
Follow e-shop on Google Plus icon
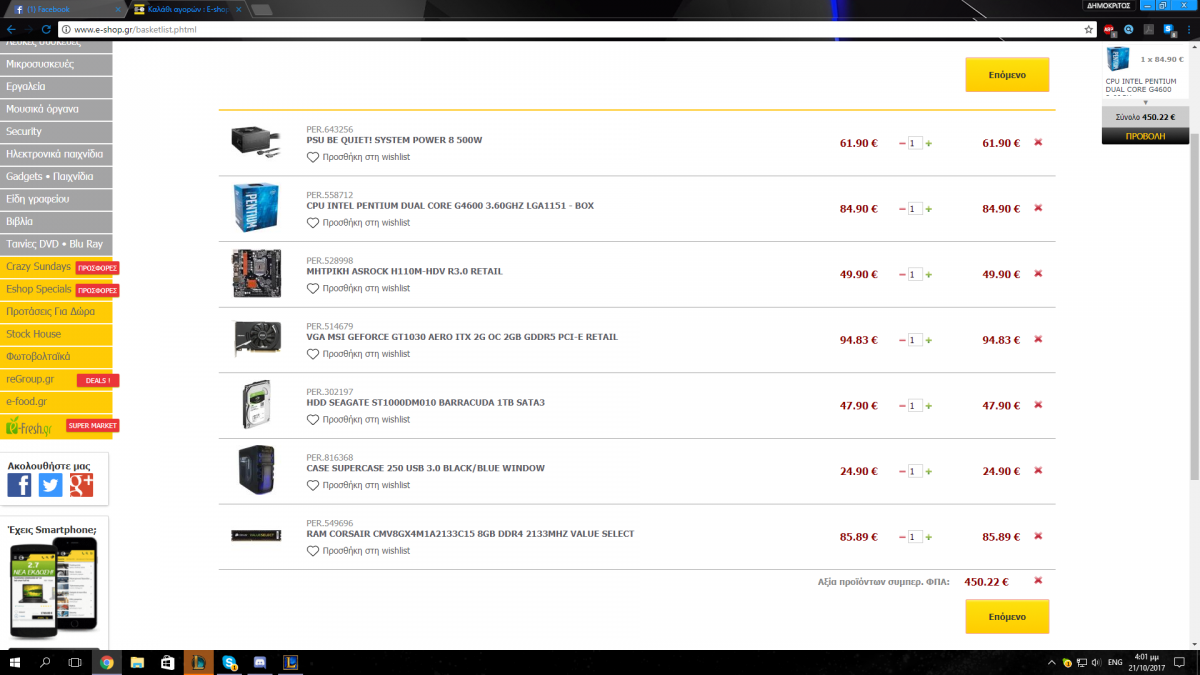click(x=81, y=485)
